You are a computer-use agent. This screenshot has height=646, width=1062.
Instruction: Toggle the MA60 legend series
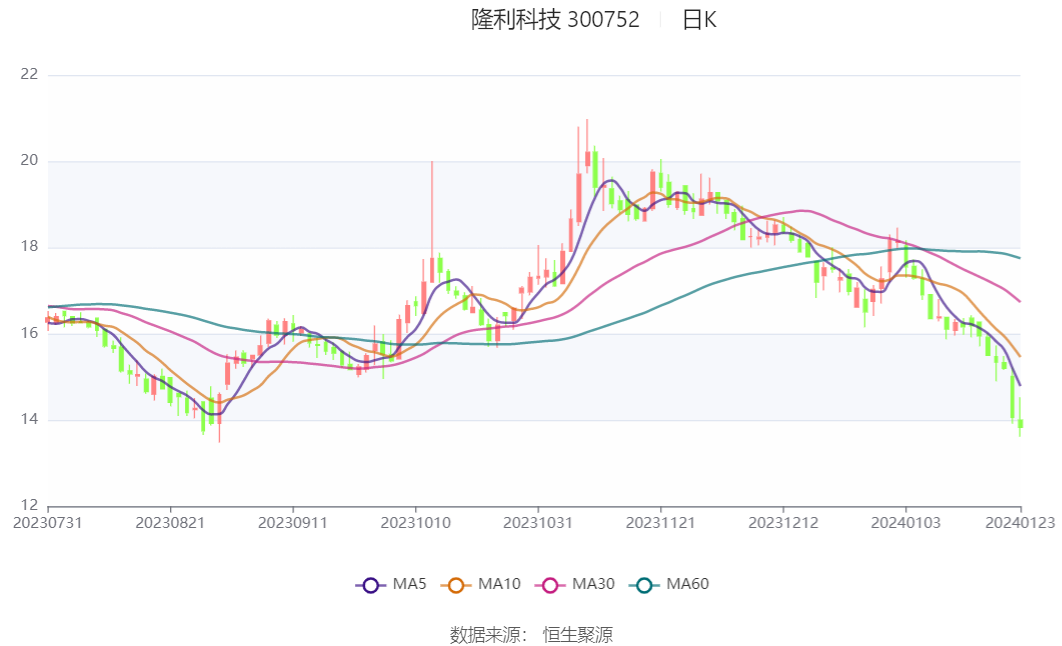668,584
